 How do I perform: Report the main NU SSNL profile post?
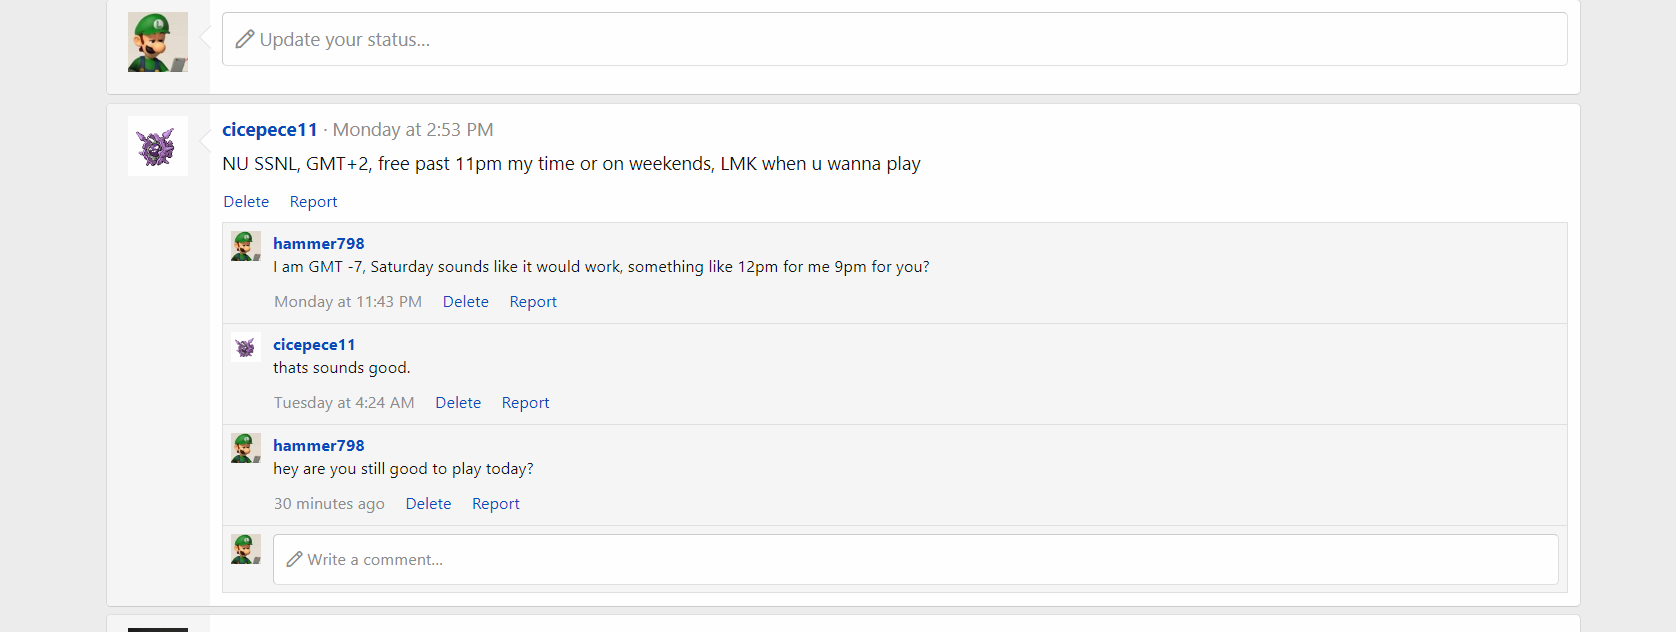(x=314, y=201)
